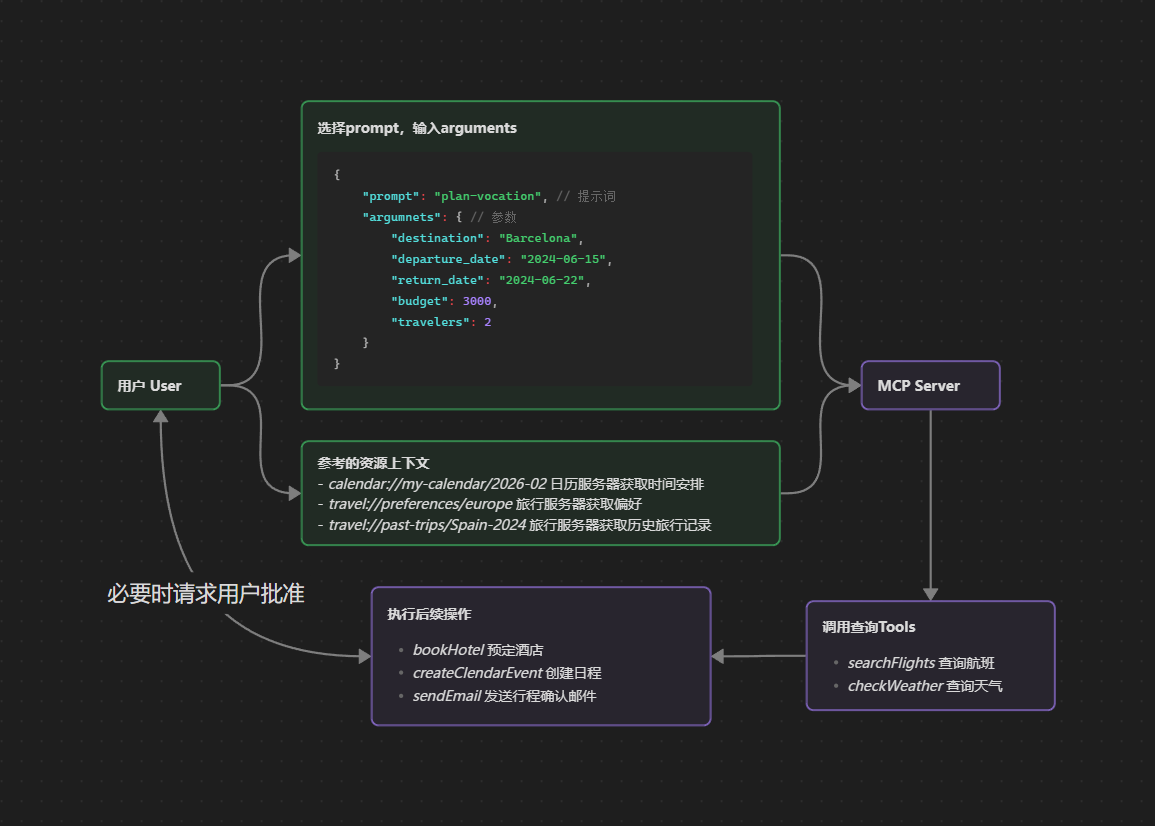Viewport: 1155px width, 826px height.
Task: Click the "Barcelona" destination value
Action: point(540,238)
